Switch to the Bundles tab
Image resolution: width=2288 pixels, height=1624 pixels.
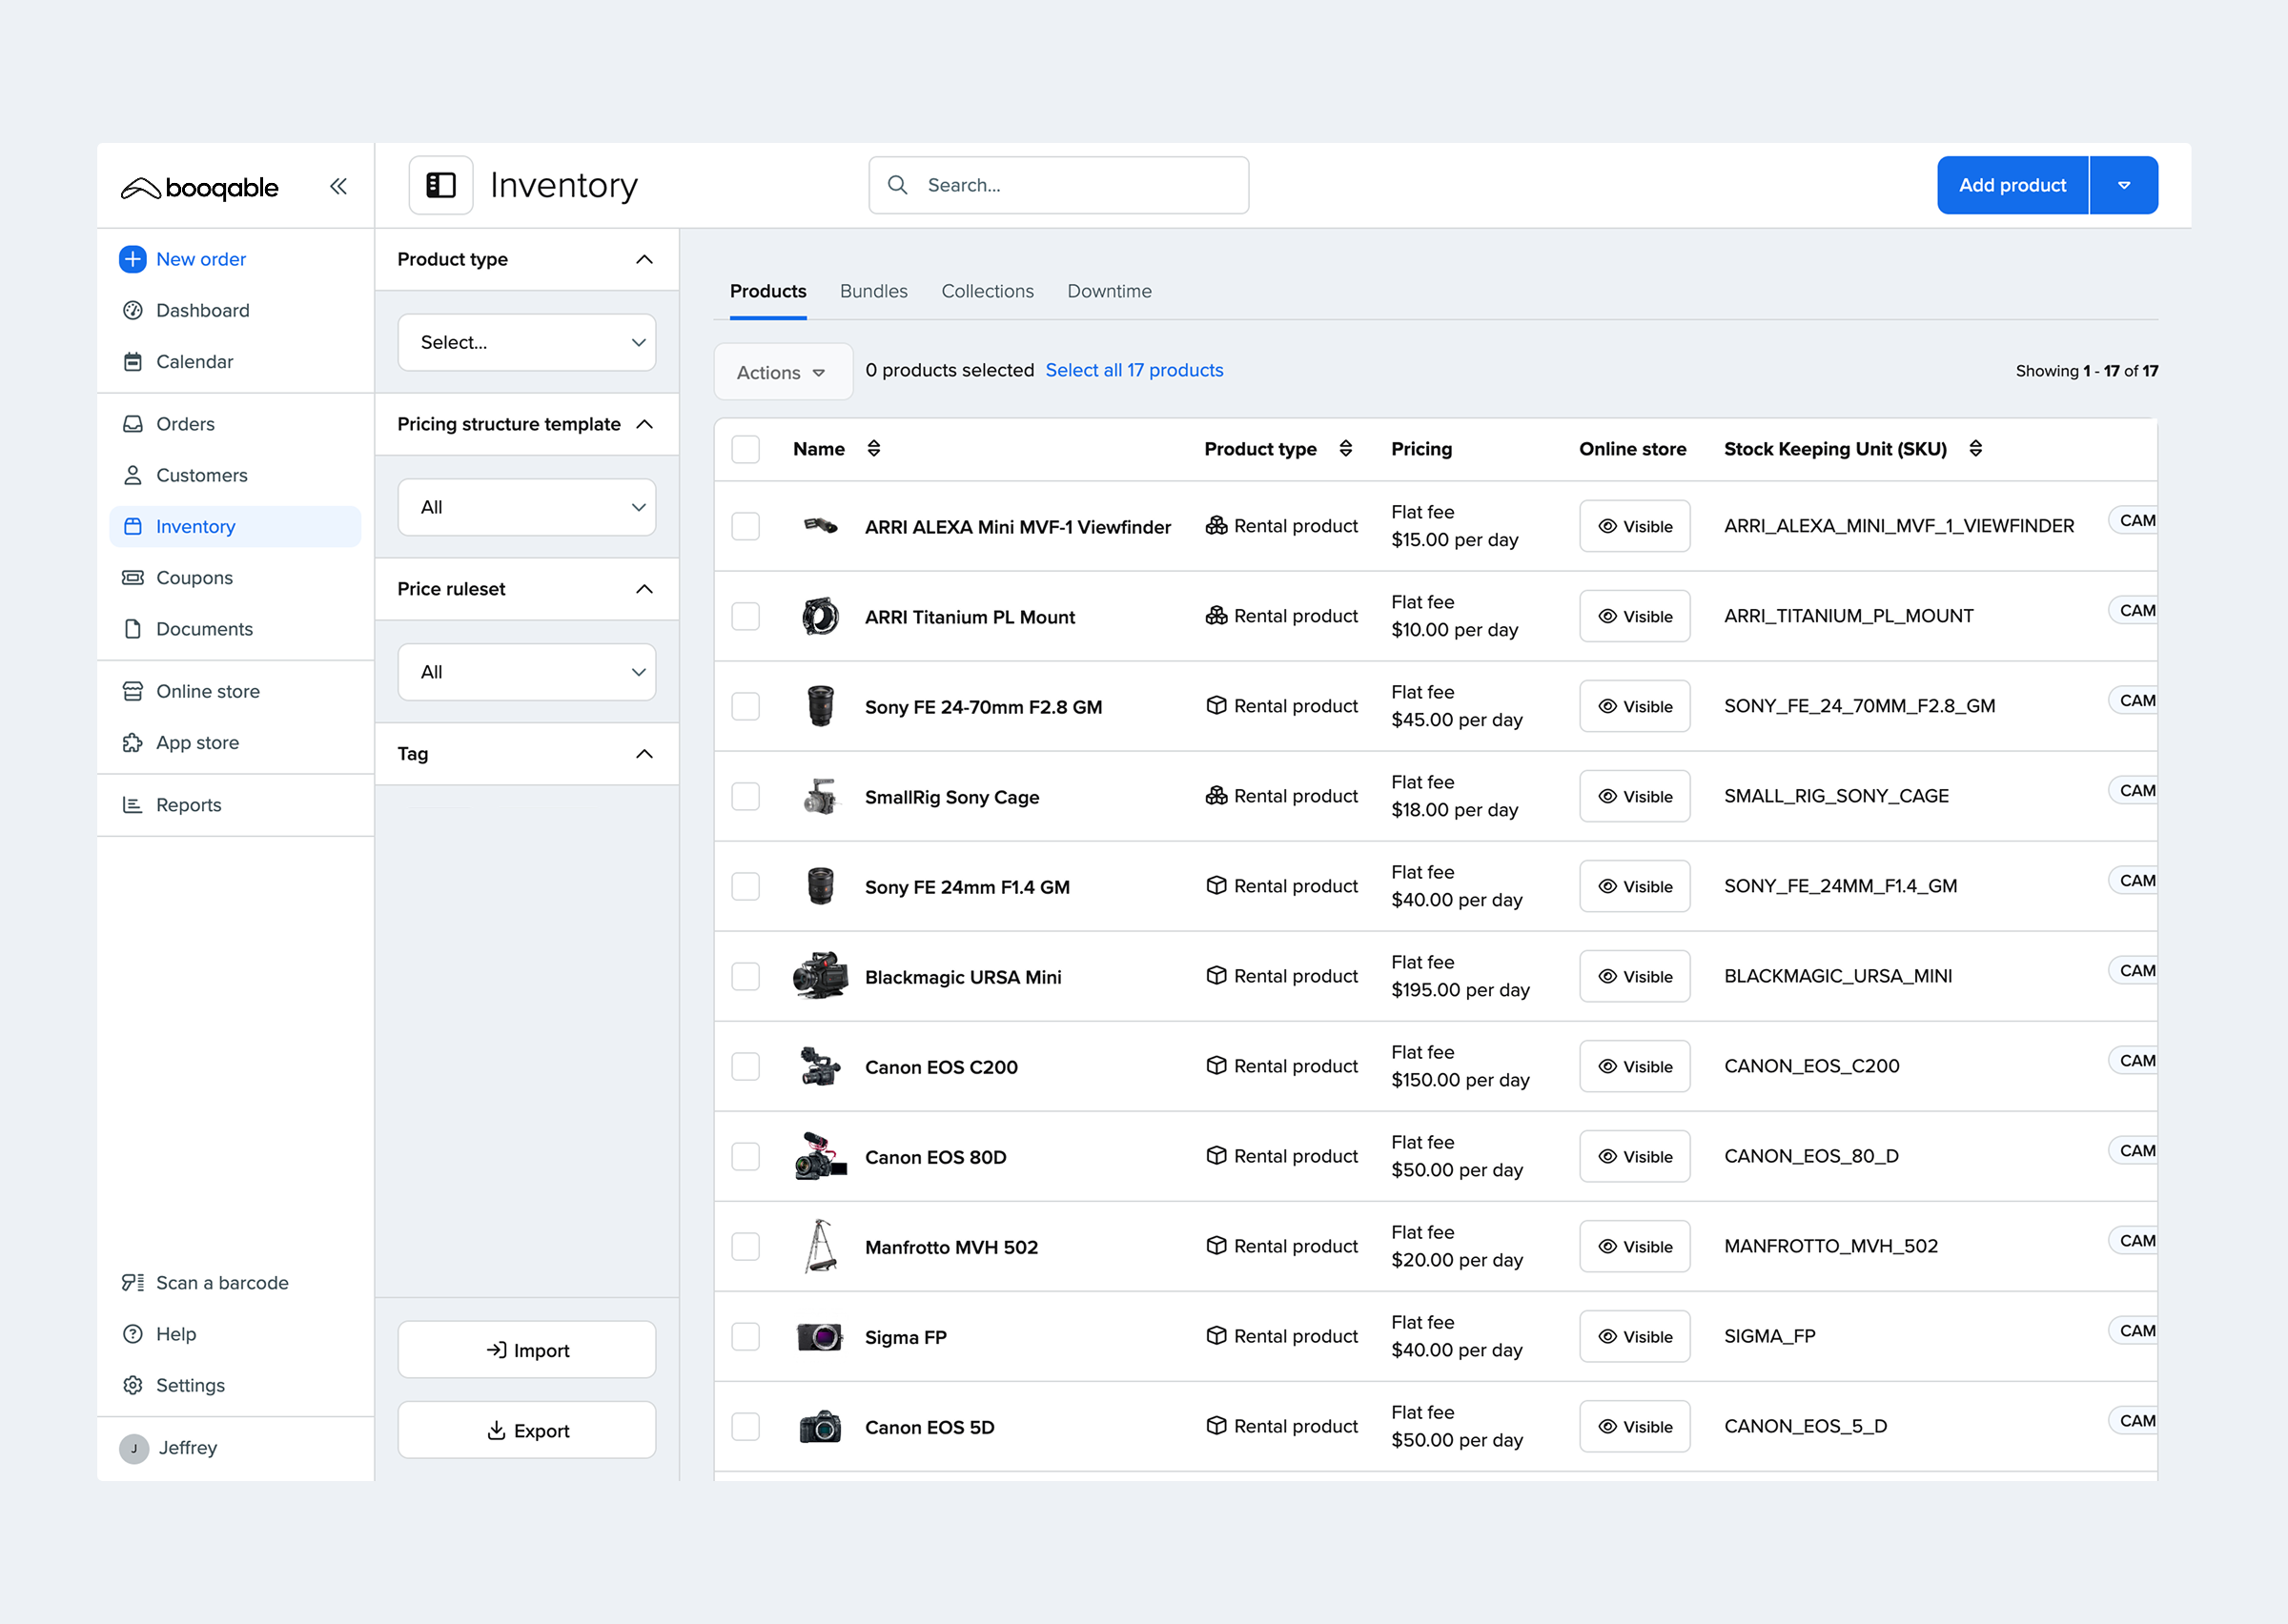pyautogui.click(x=874, y=291)
